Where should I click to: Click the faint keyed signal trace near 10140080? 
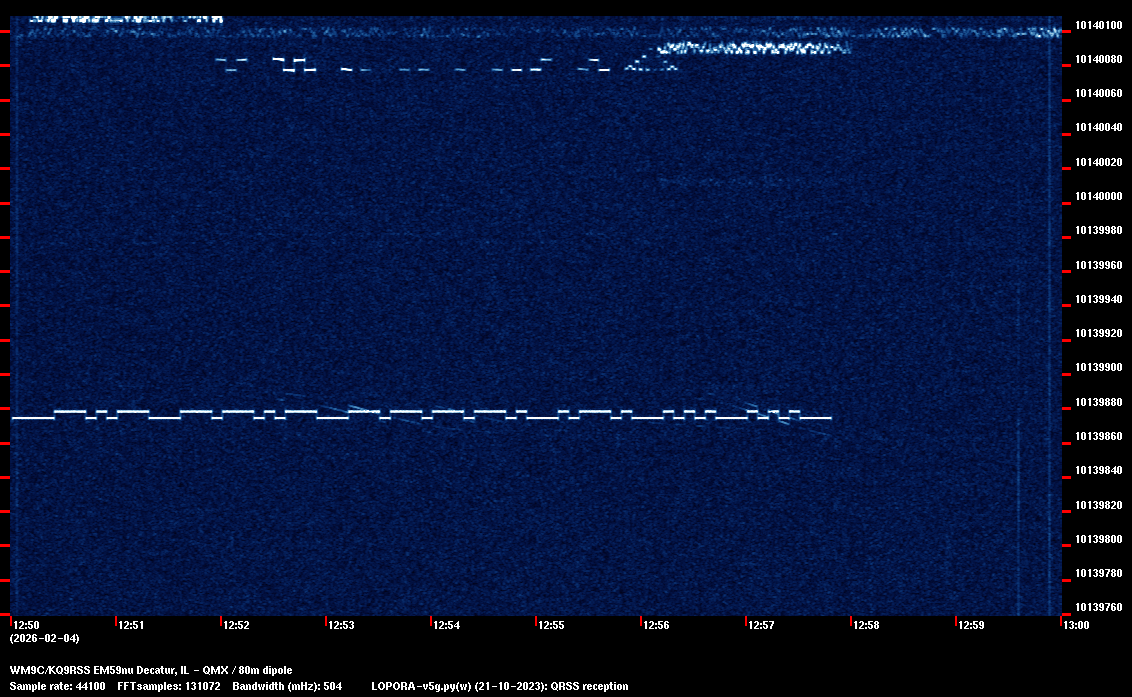coord(420,69)
